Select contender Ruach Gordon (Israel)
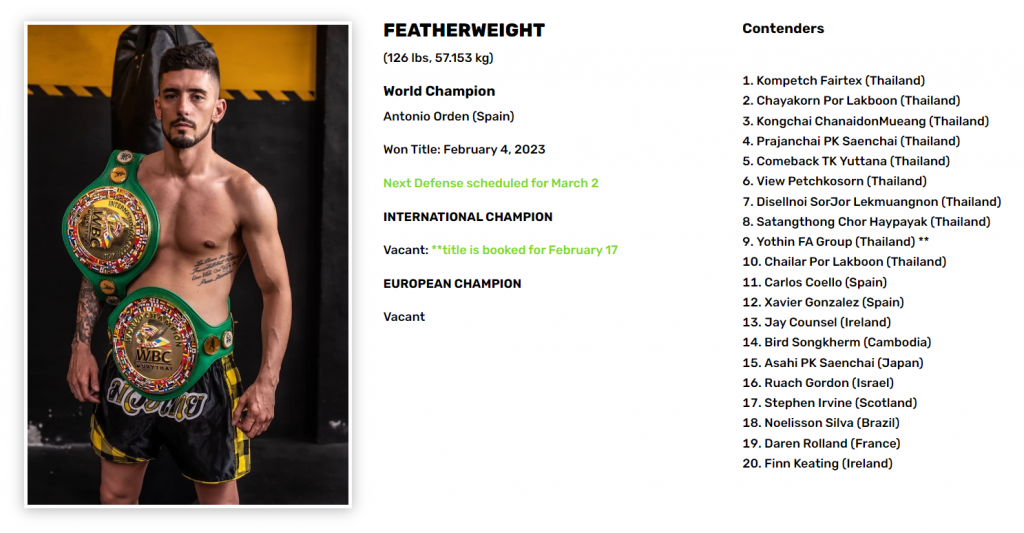1024x533 pixels. point(818,383)
